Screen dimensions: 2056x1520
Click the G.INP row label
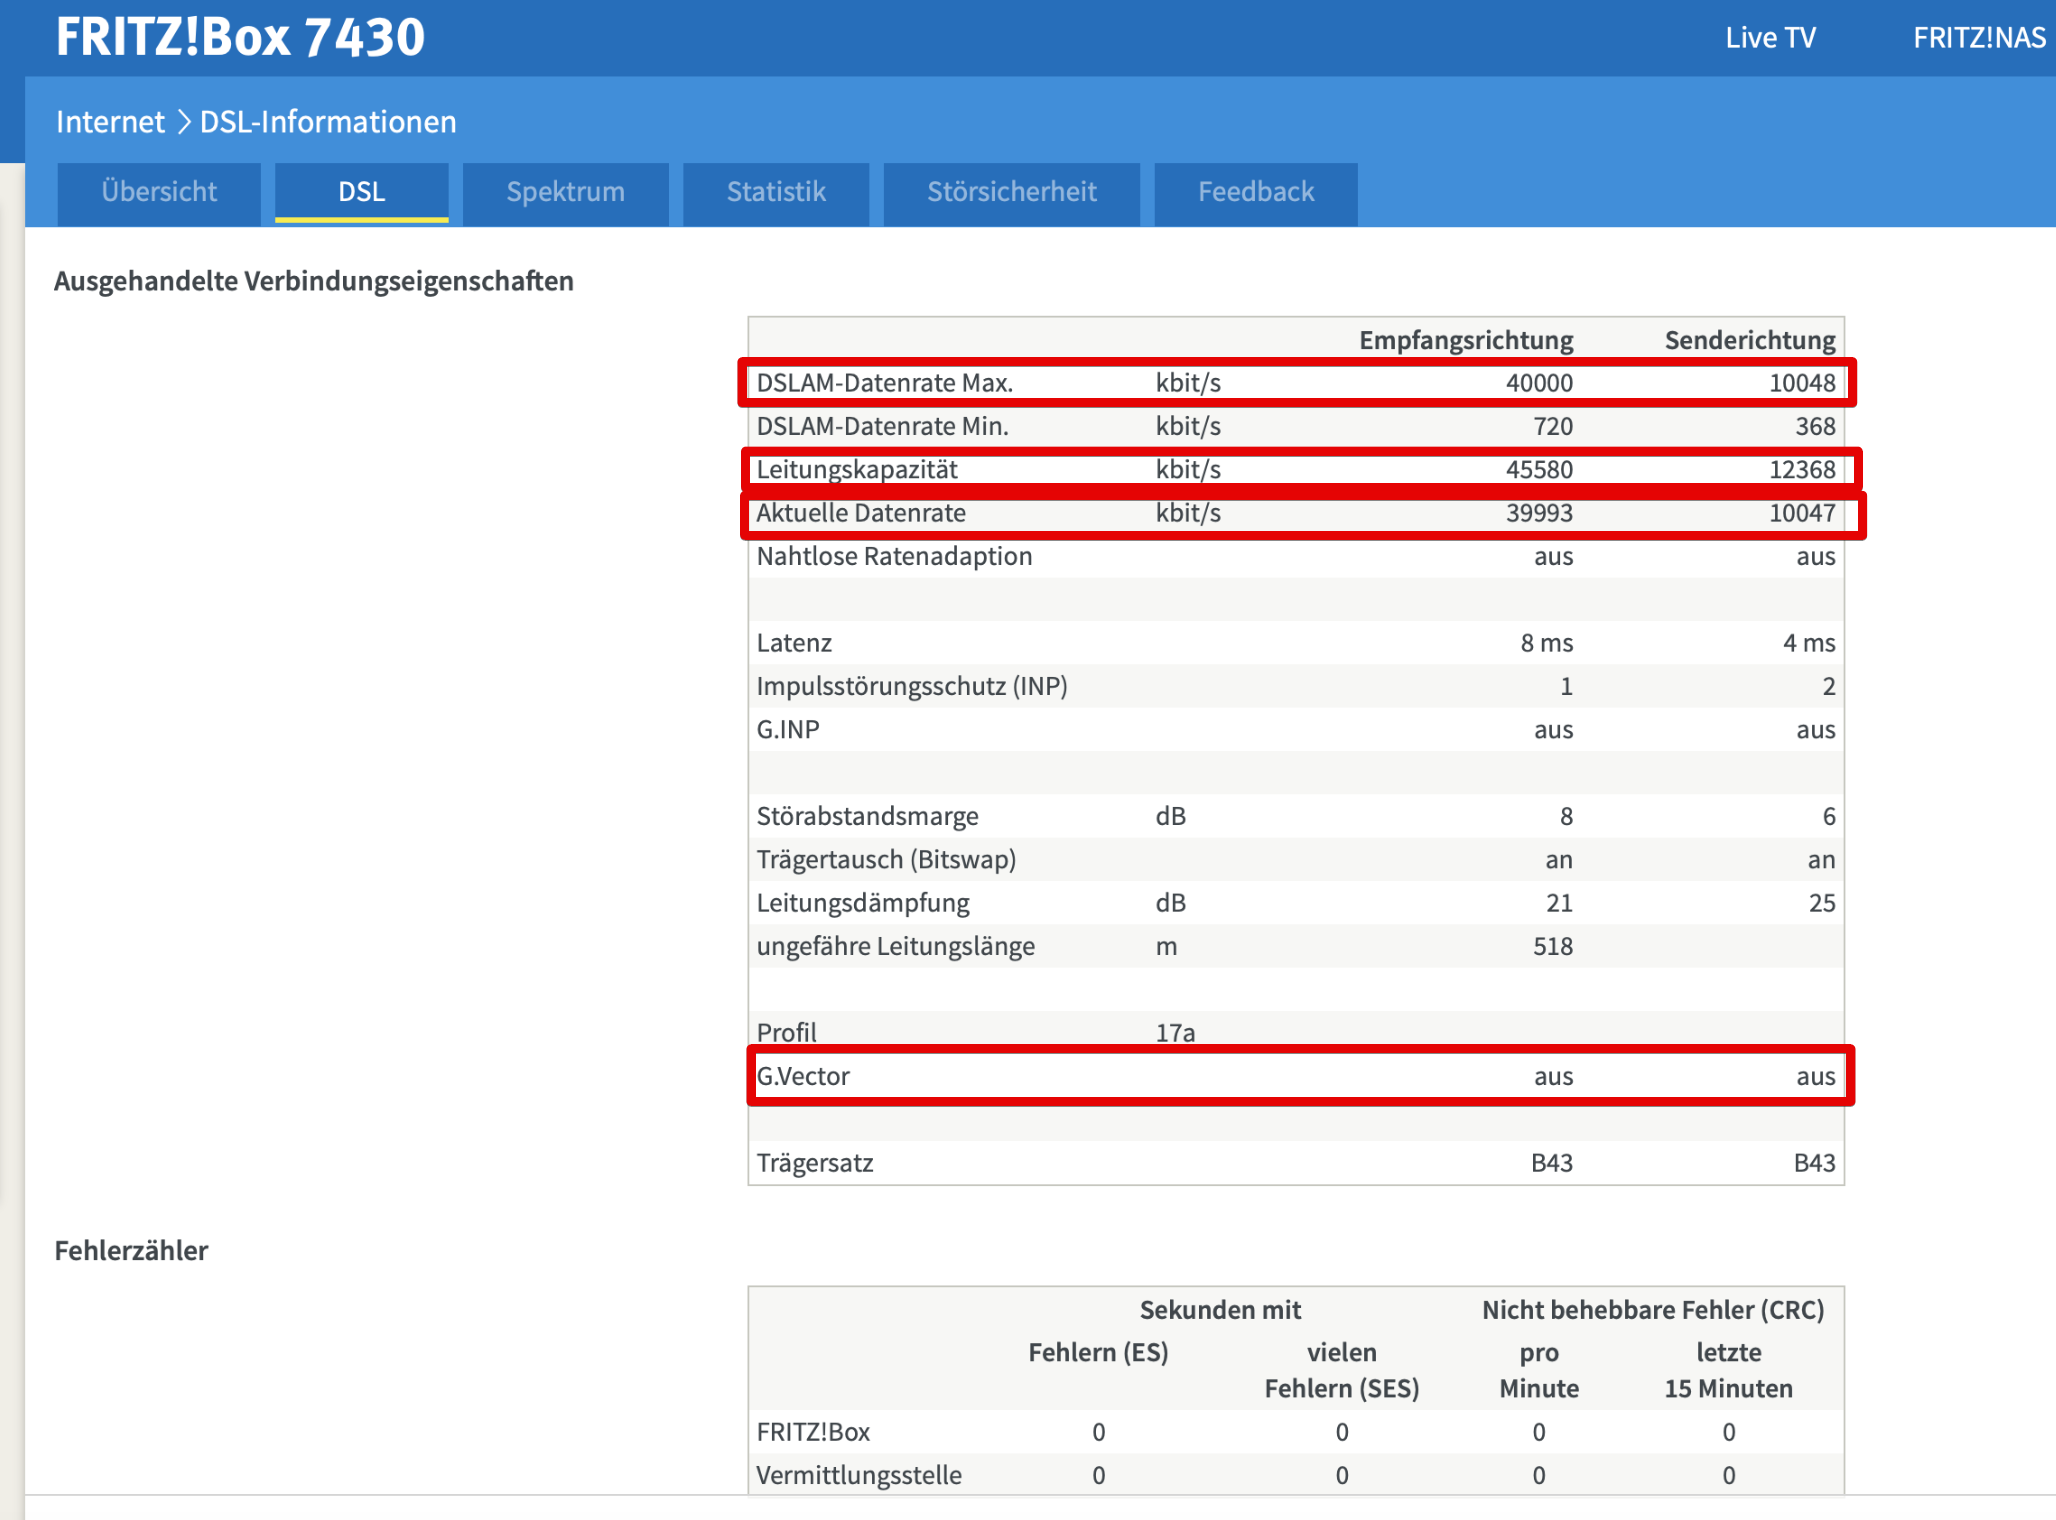(788, 730)
